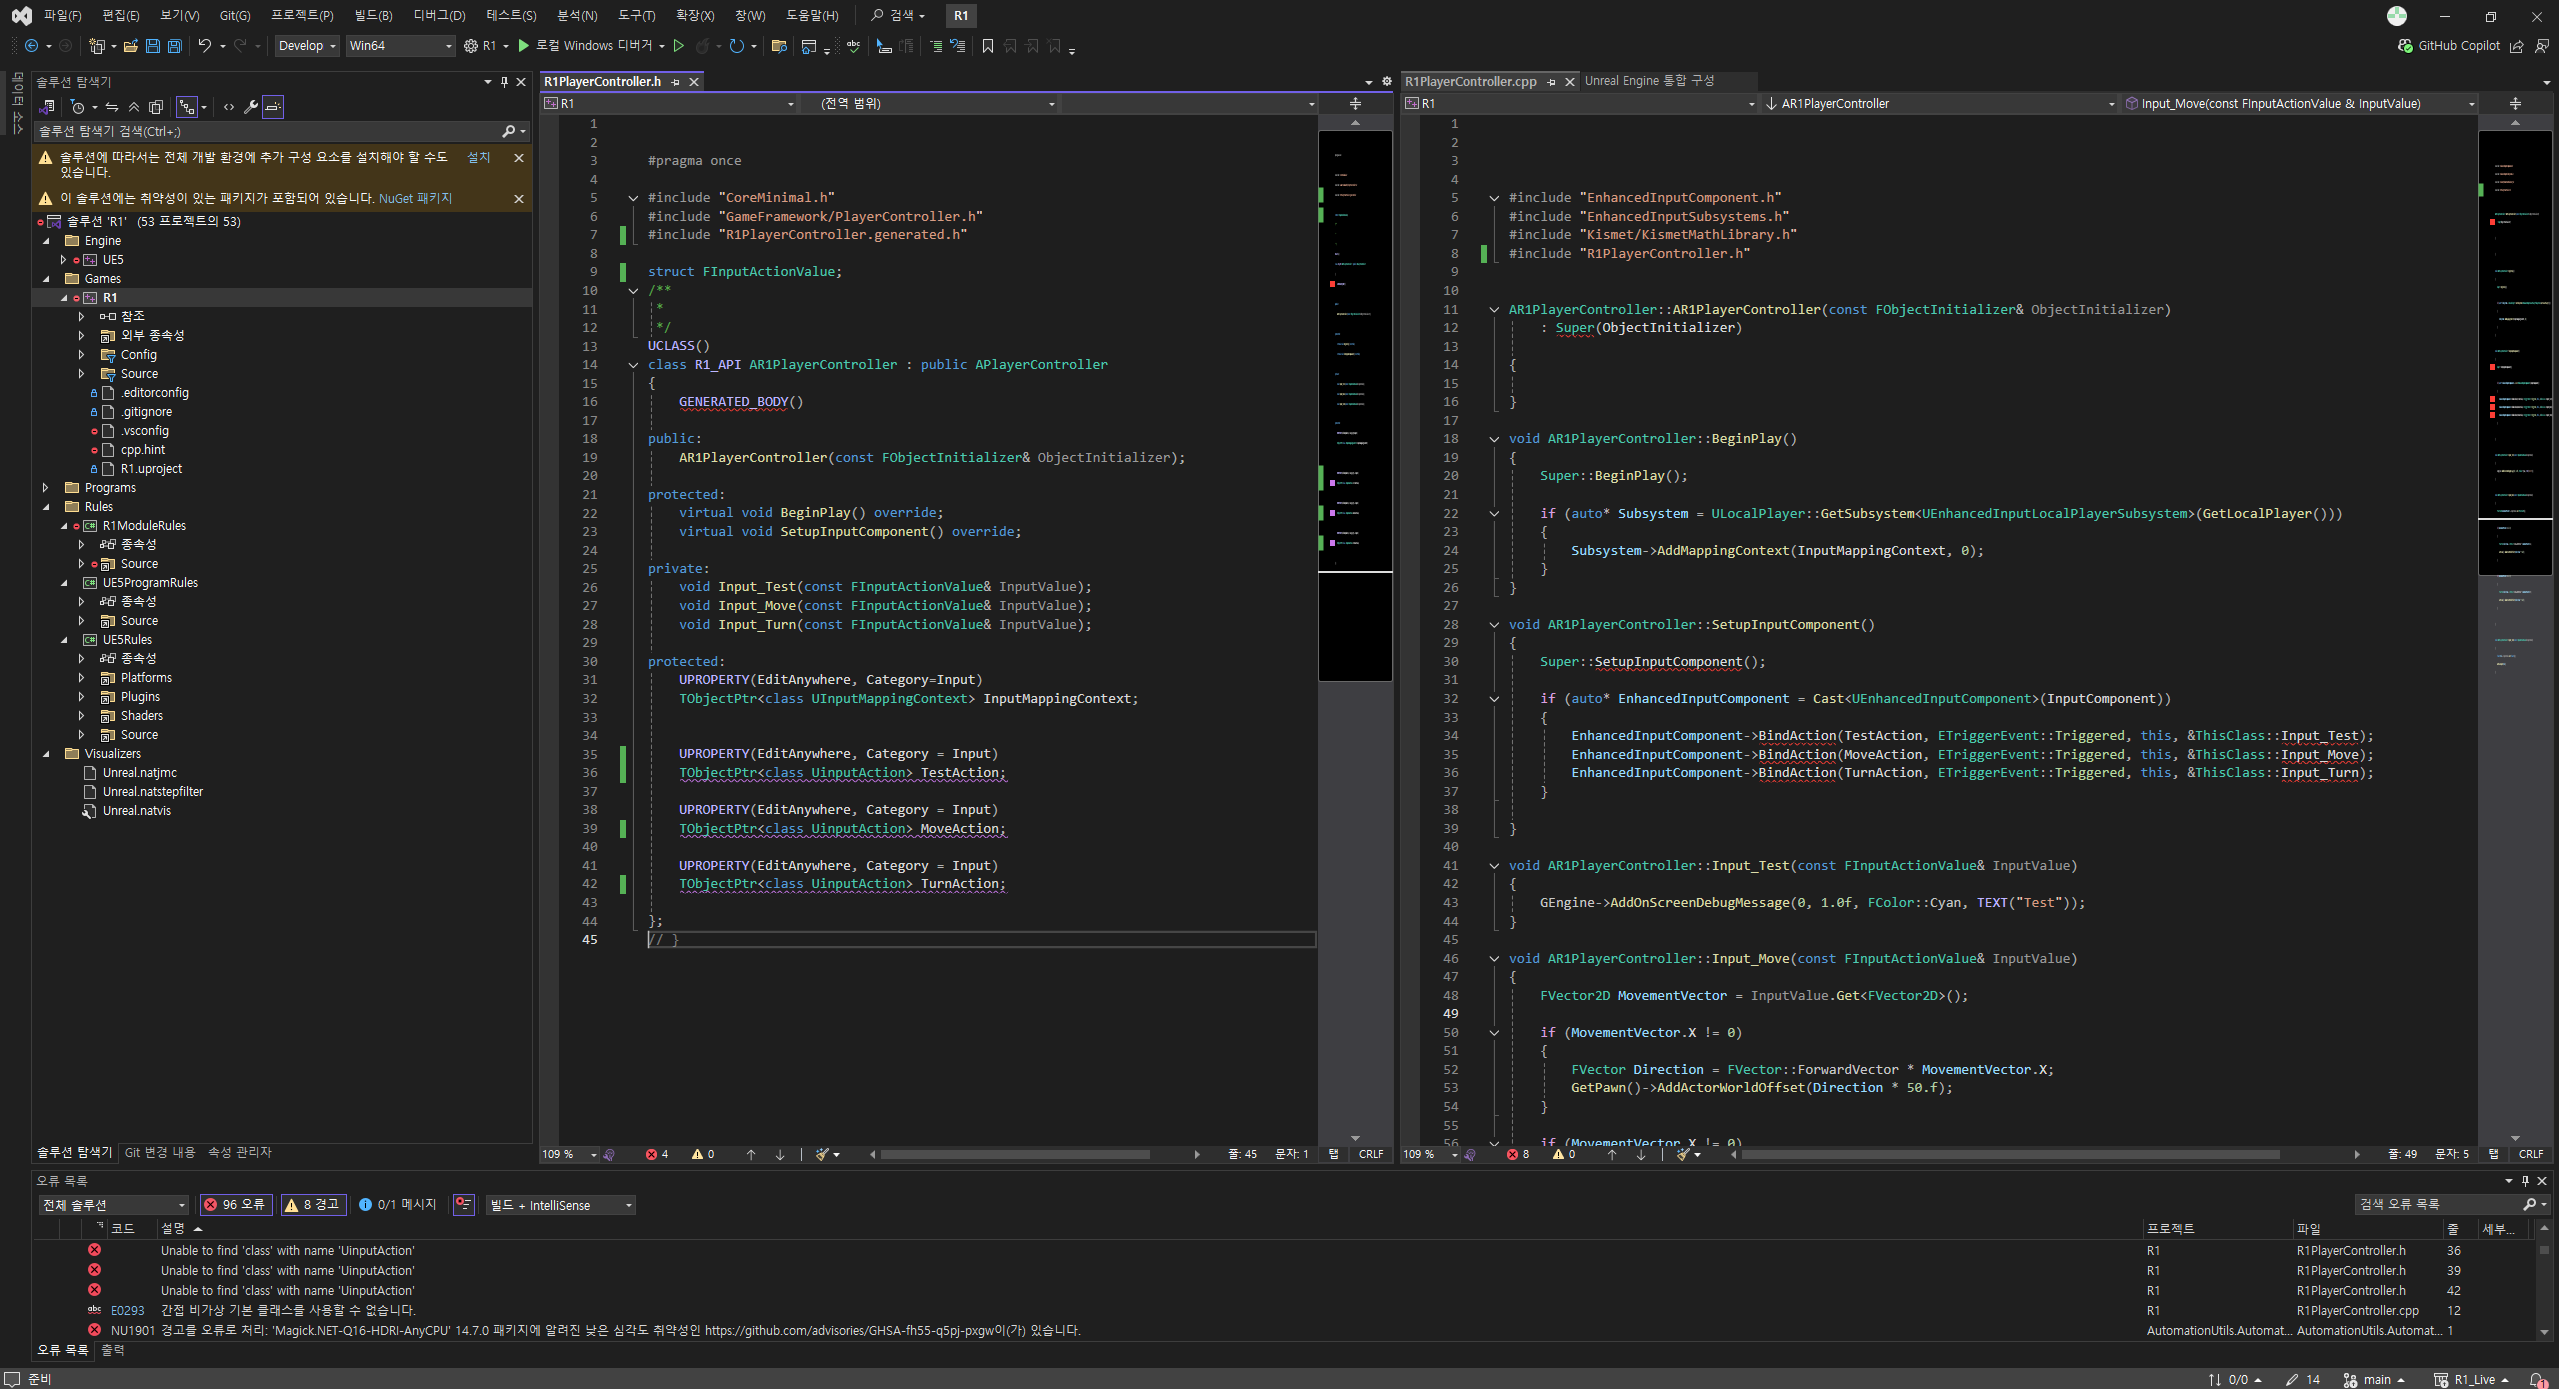
Task: Switch to the R1PlayerController.cpp tab
Action: click(1470, 81)
